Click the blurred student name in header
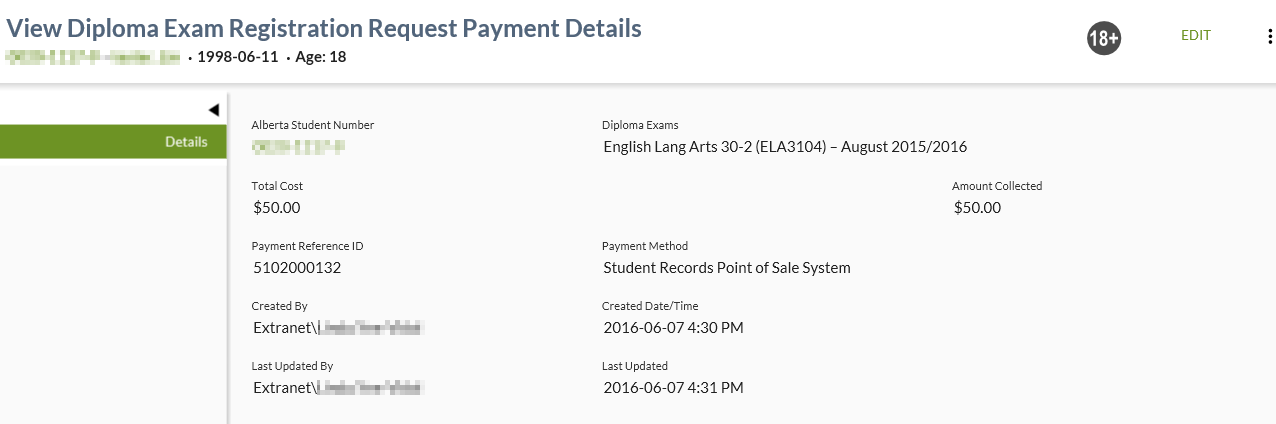1276x424 pixels. (93, 57)
